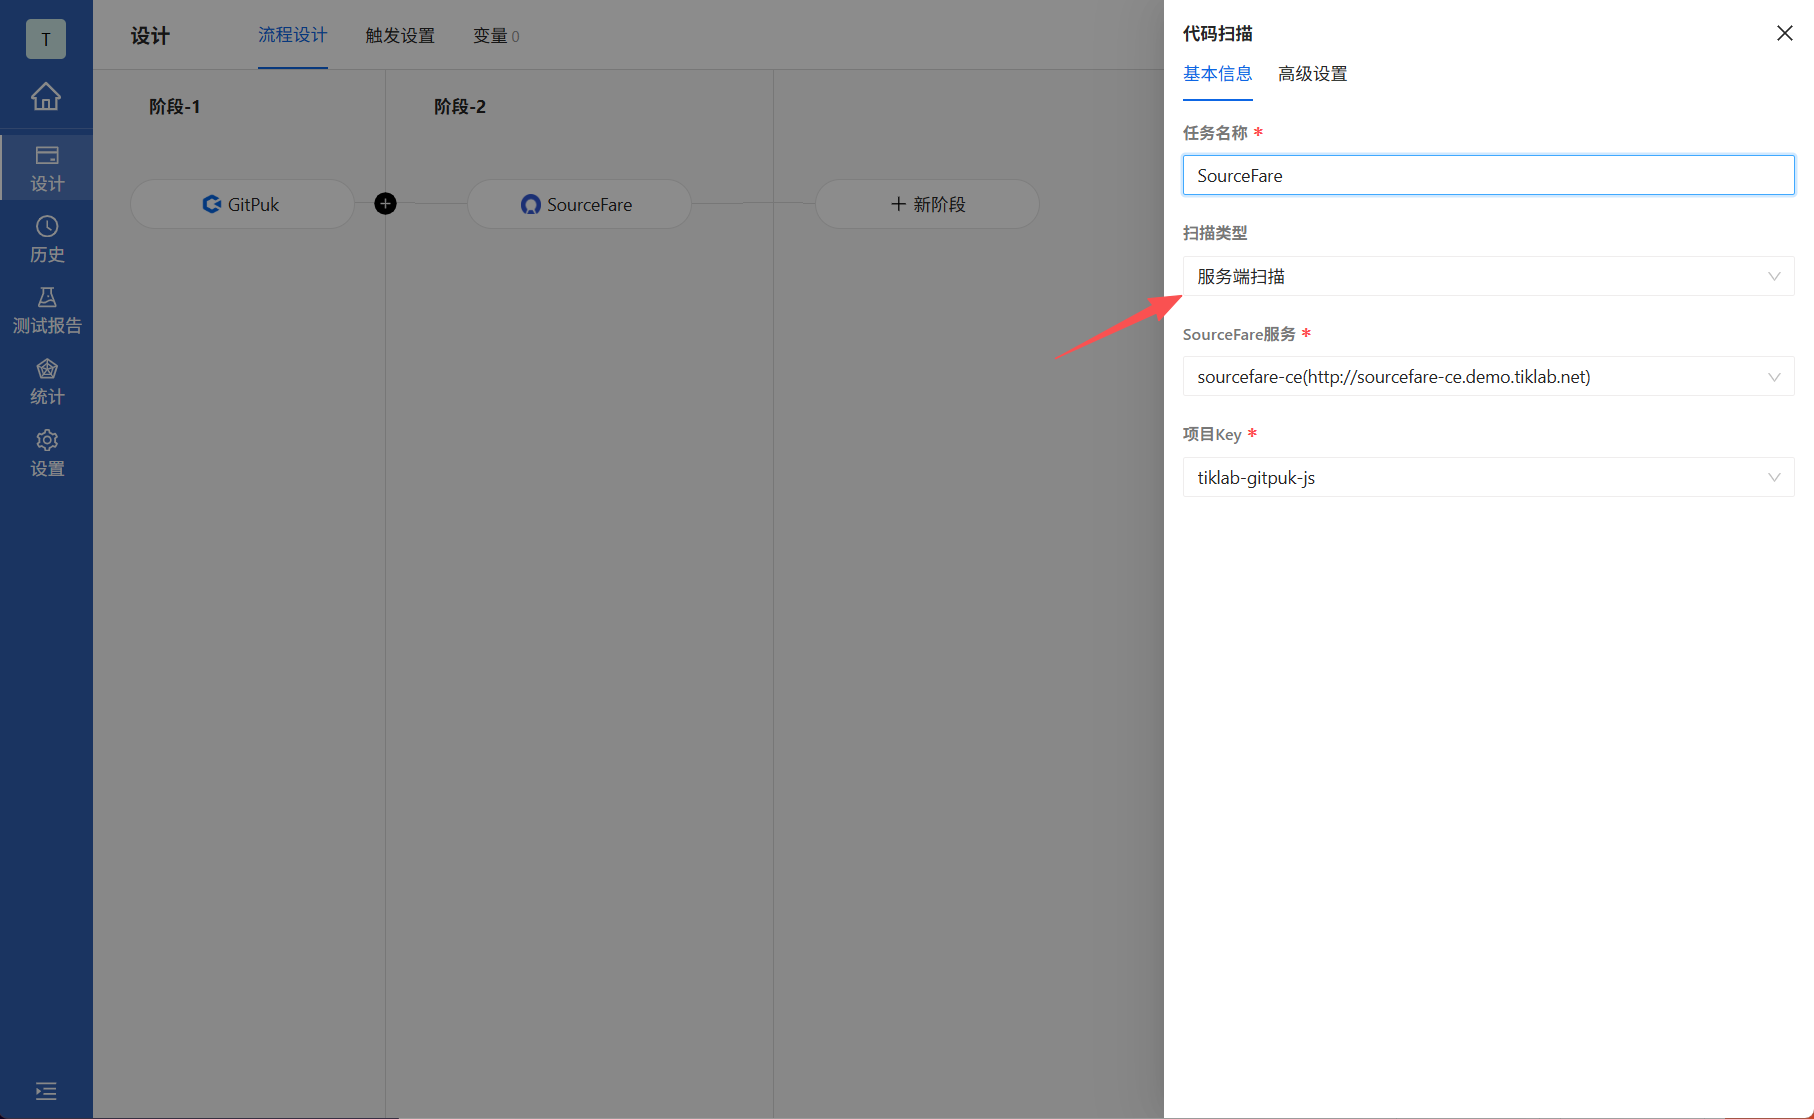Click the 阶段-2 stage title
Viewport: 1814px width, 1119px height.
[x=460, y=107]
